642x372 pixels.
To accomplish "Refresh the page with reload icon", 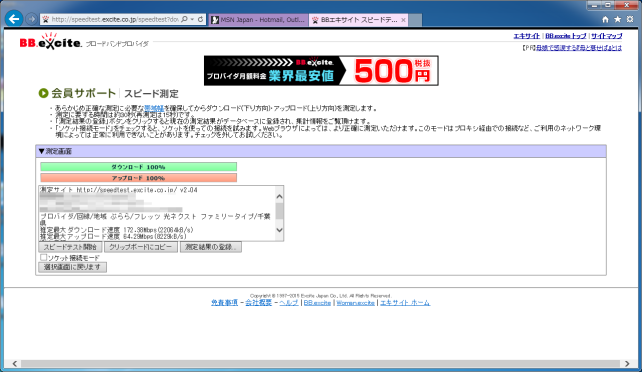I will coord(200,19).
